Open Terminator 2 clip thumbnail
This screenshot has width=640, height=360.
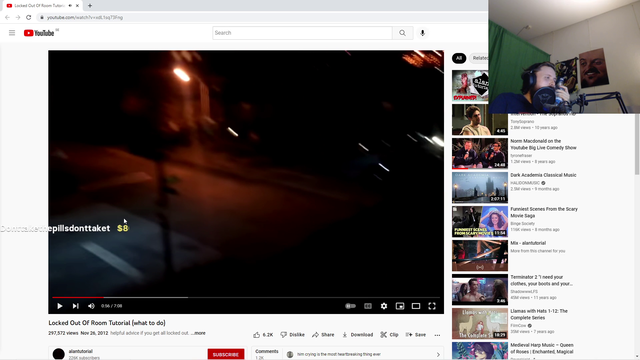tap(480, 289)
